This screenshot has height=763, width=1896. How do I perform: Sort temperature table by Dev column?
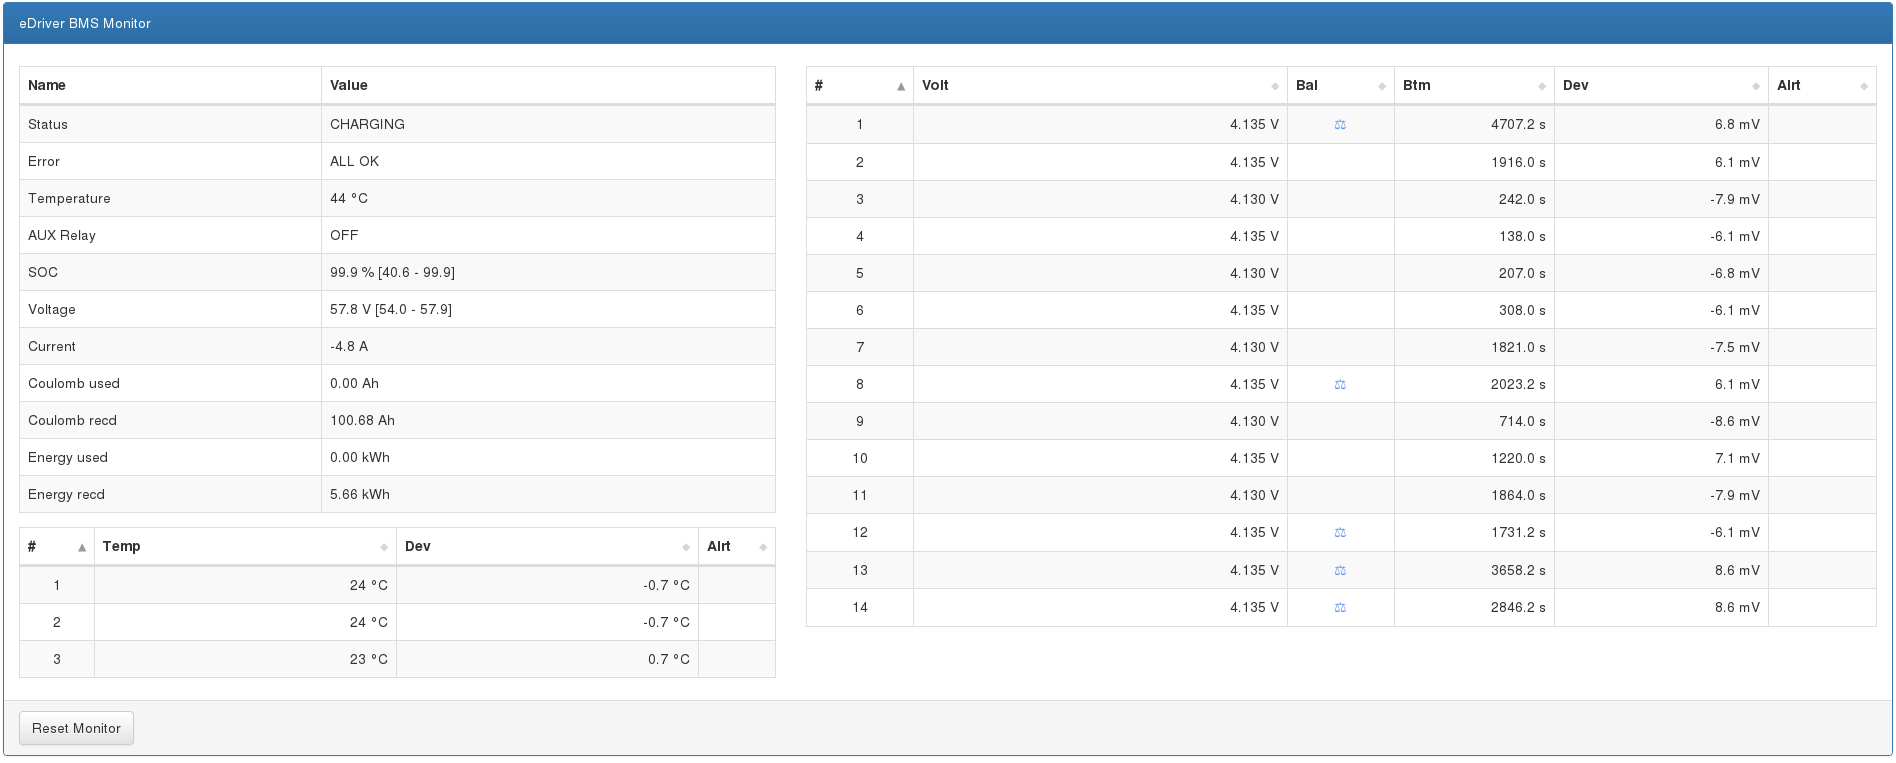(x=546, y=547)
